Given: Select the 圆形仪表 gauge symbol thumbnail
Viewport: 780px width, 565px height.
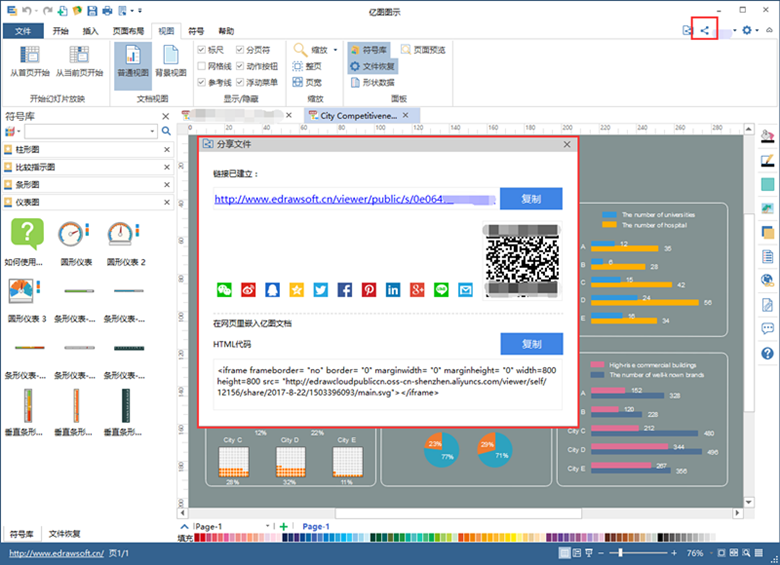Looking at the screenshot, I should [76, 238].
